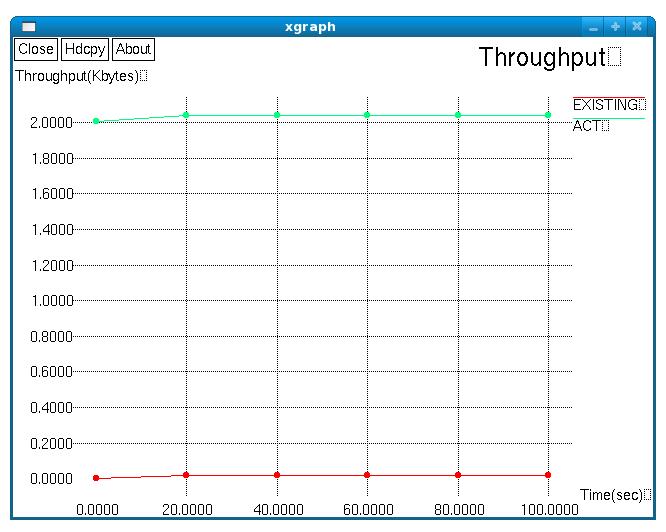Click the green ACT point at time 100
666x532 pixels.
pyautogui.click(x=548, y=115)
